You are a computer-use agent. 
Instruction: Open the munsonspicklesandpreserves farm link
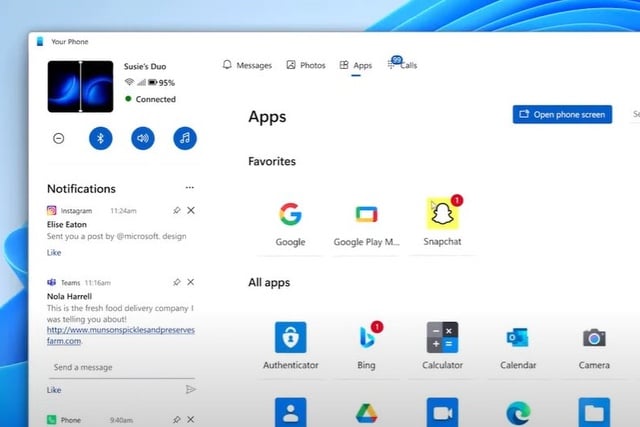click(x=120, y=335)
